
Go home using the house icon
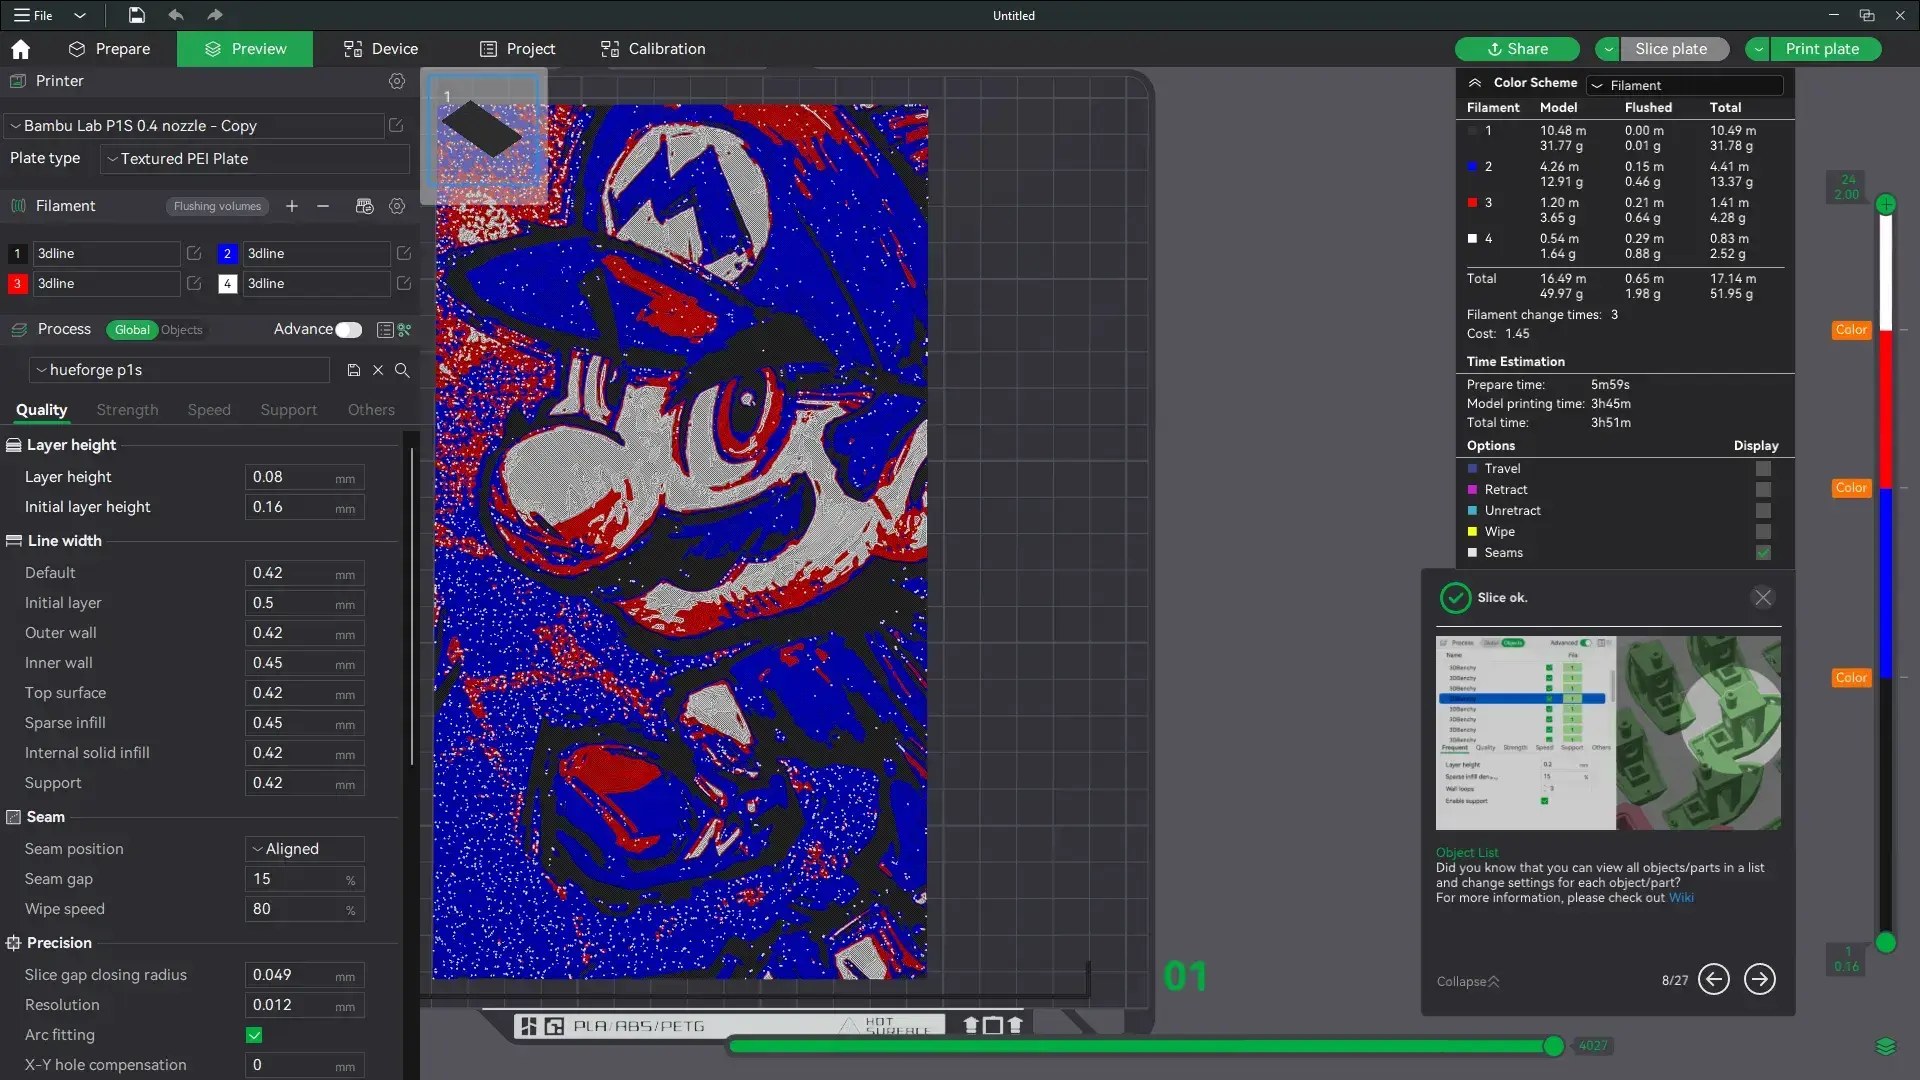(20, 48)
